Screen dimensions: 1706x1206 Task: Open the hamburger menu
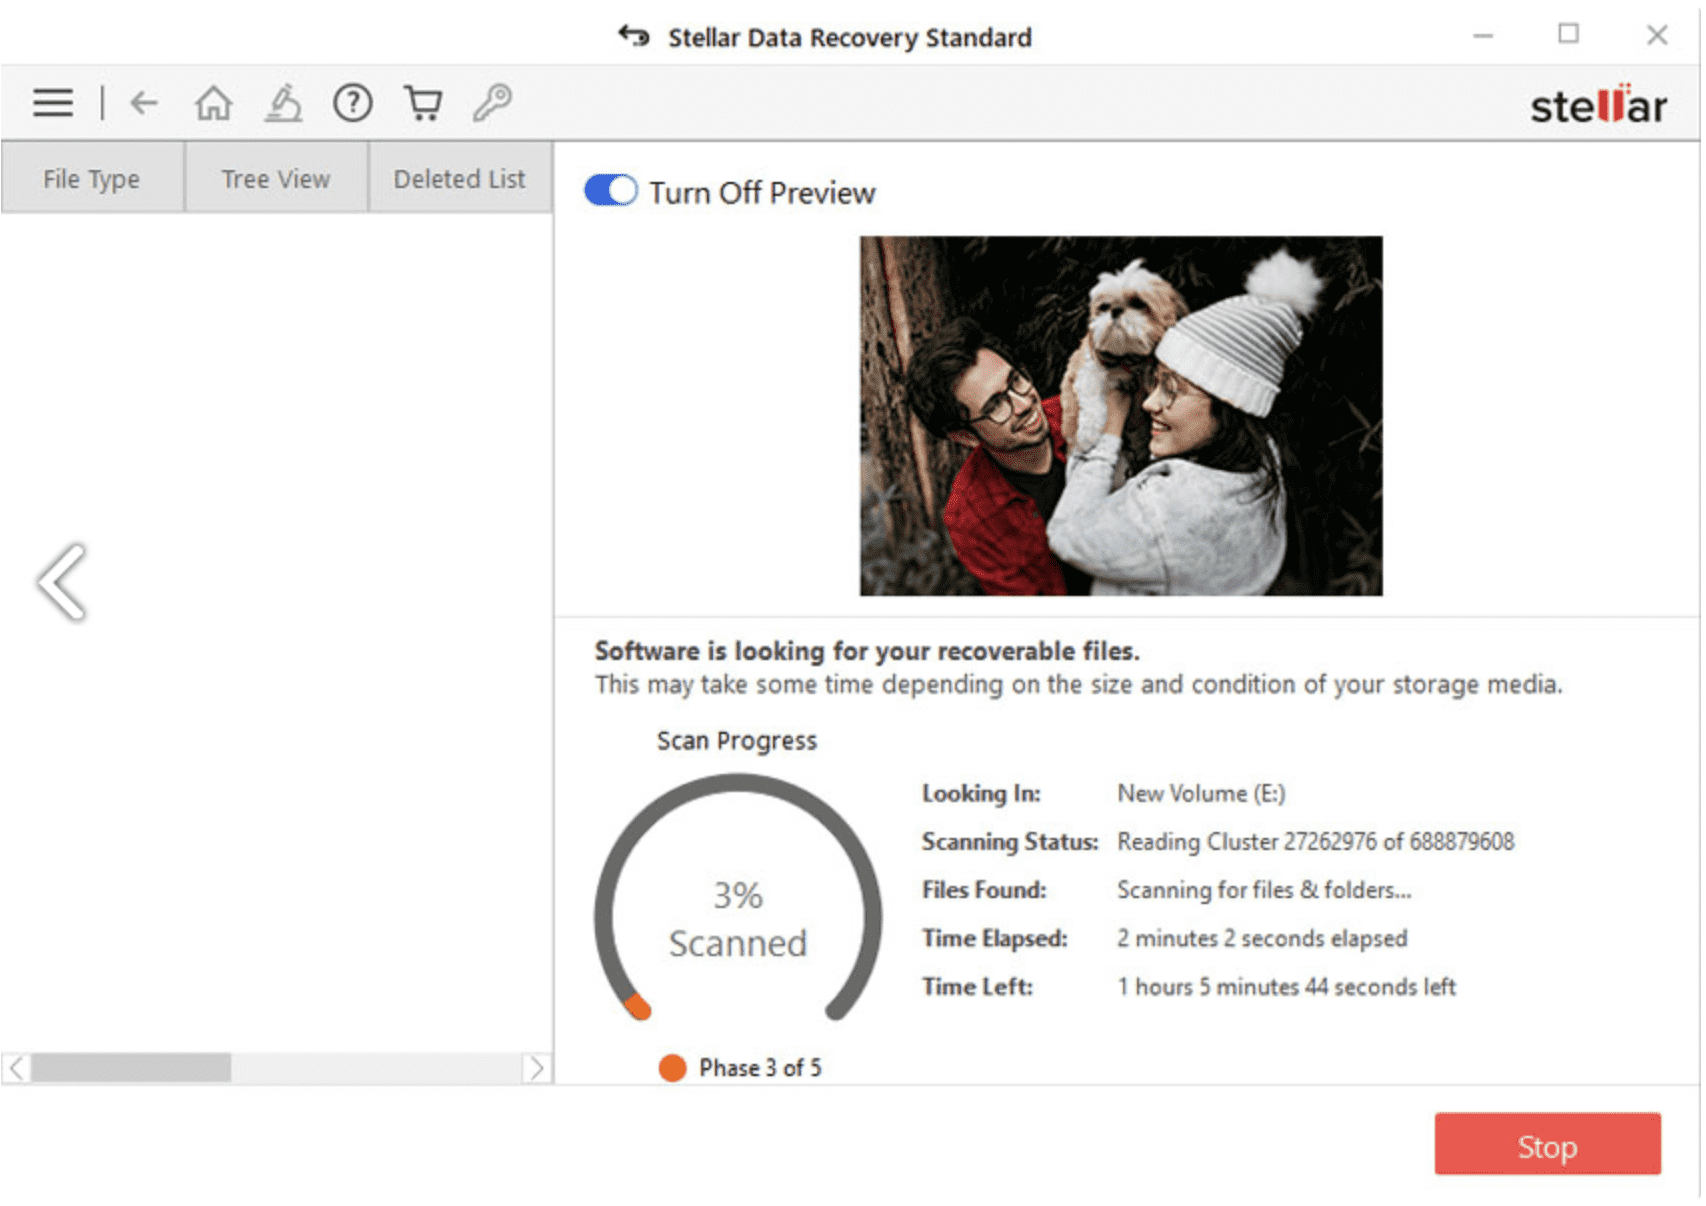click(52, 102)
